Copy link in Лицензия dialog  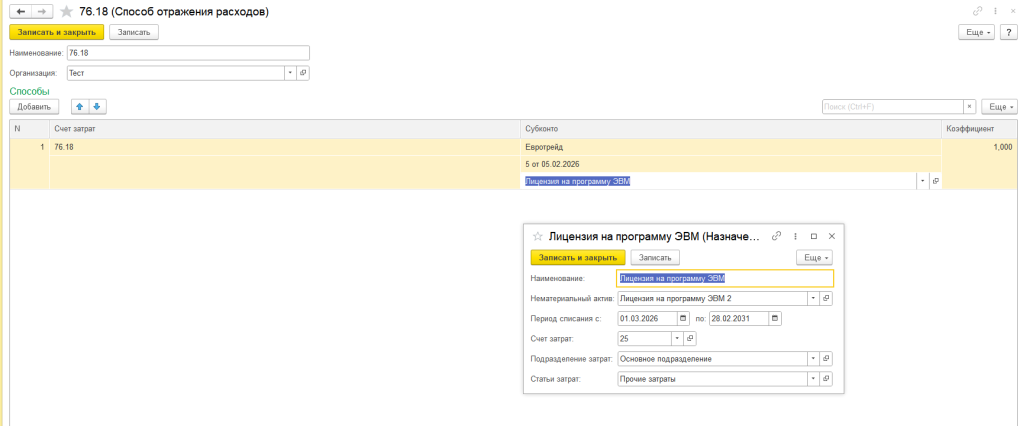coord(776,236)
